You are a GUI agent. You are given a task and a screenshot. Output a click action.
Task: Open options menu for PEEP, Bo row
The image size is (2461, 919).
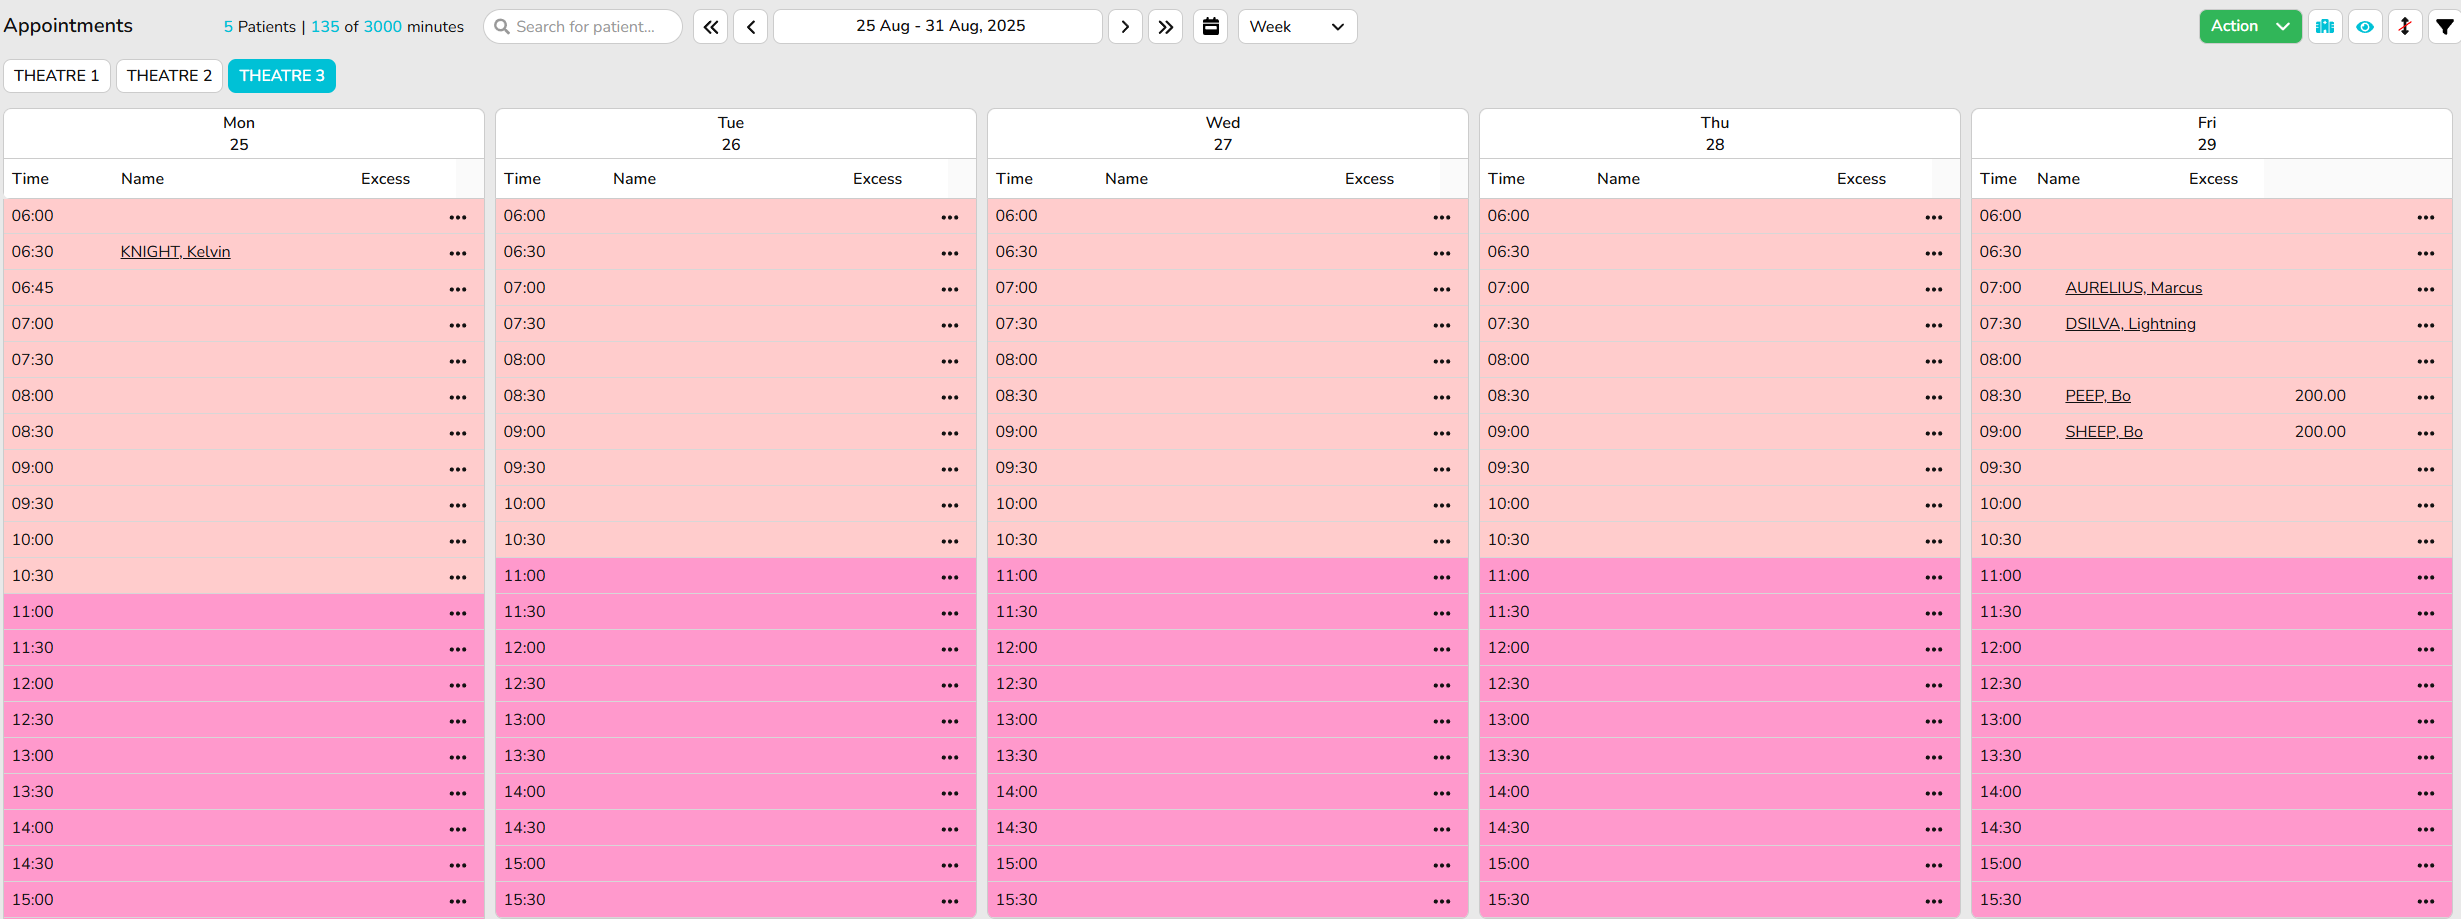(2425, 397)
